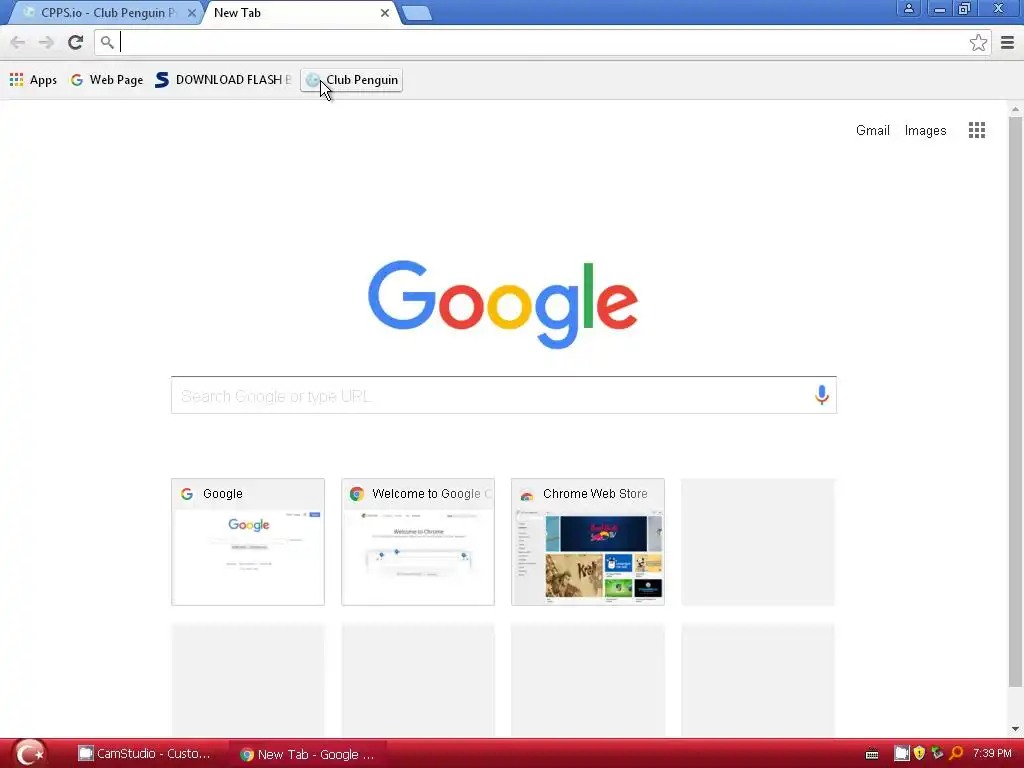Image resolution: width=1024 pixels, height=768 pixels.
Task: Click the scrollbar down arrow
Action: [x=1015, y=729]
